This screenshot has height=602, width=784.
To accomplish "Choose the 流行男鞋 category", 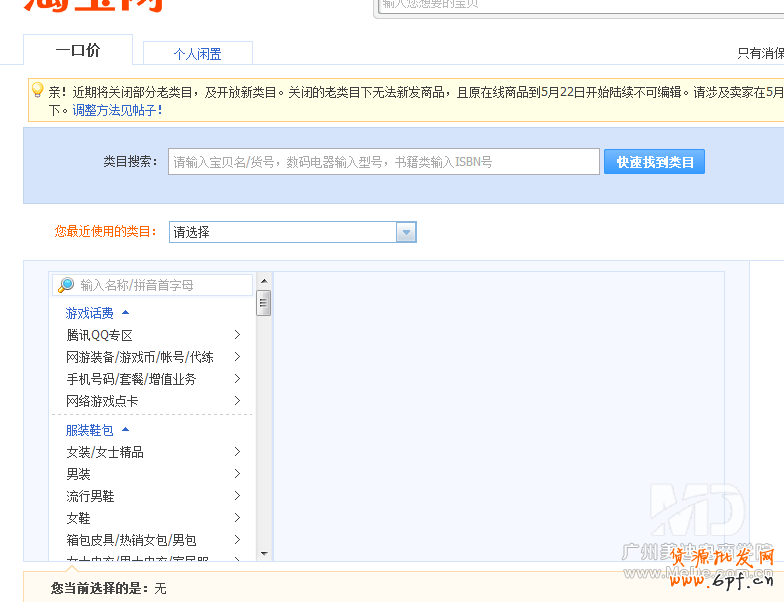I will click(x=90, y=496).
